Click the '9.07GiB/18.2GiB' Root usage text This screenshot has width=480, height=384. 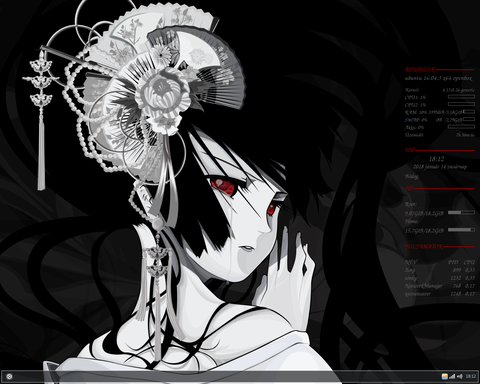point(424,213)
